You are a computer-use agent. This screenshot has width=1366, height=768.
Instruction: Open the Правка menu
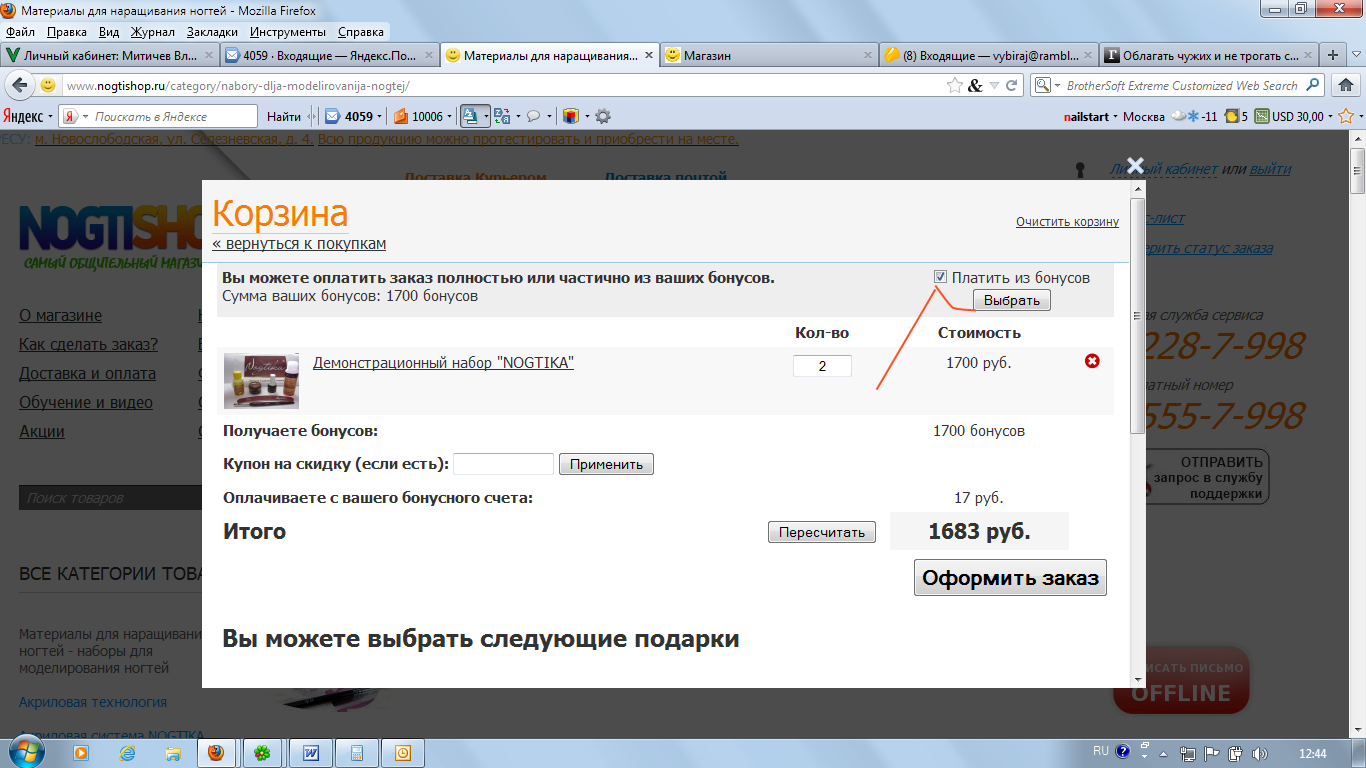click(67, 32)
